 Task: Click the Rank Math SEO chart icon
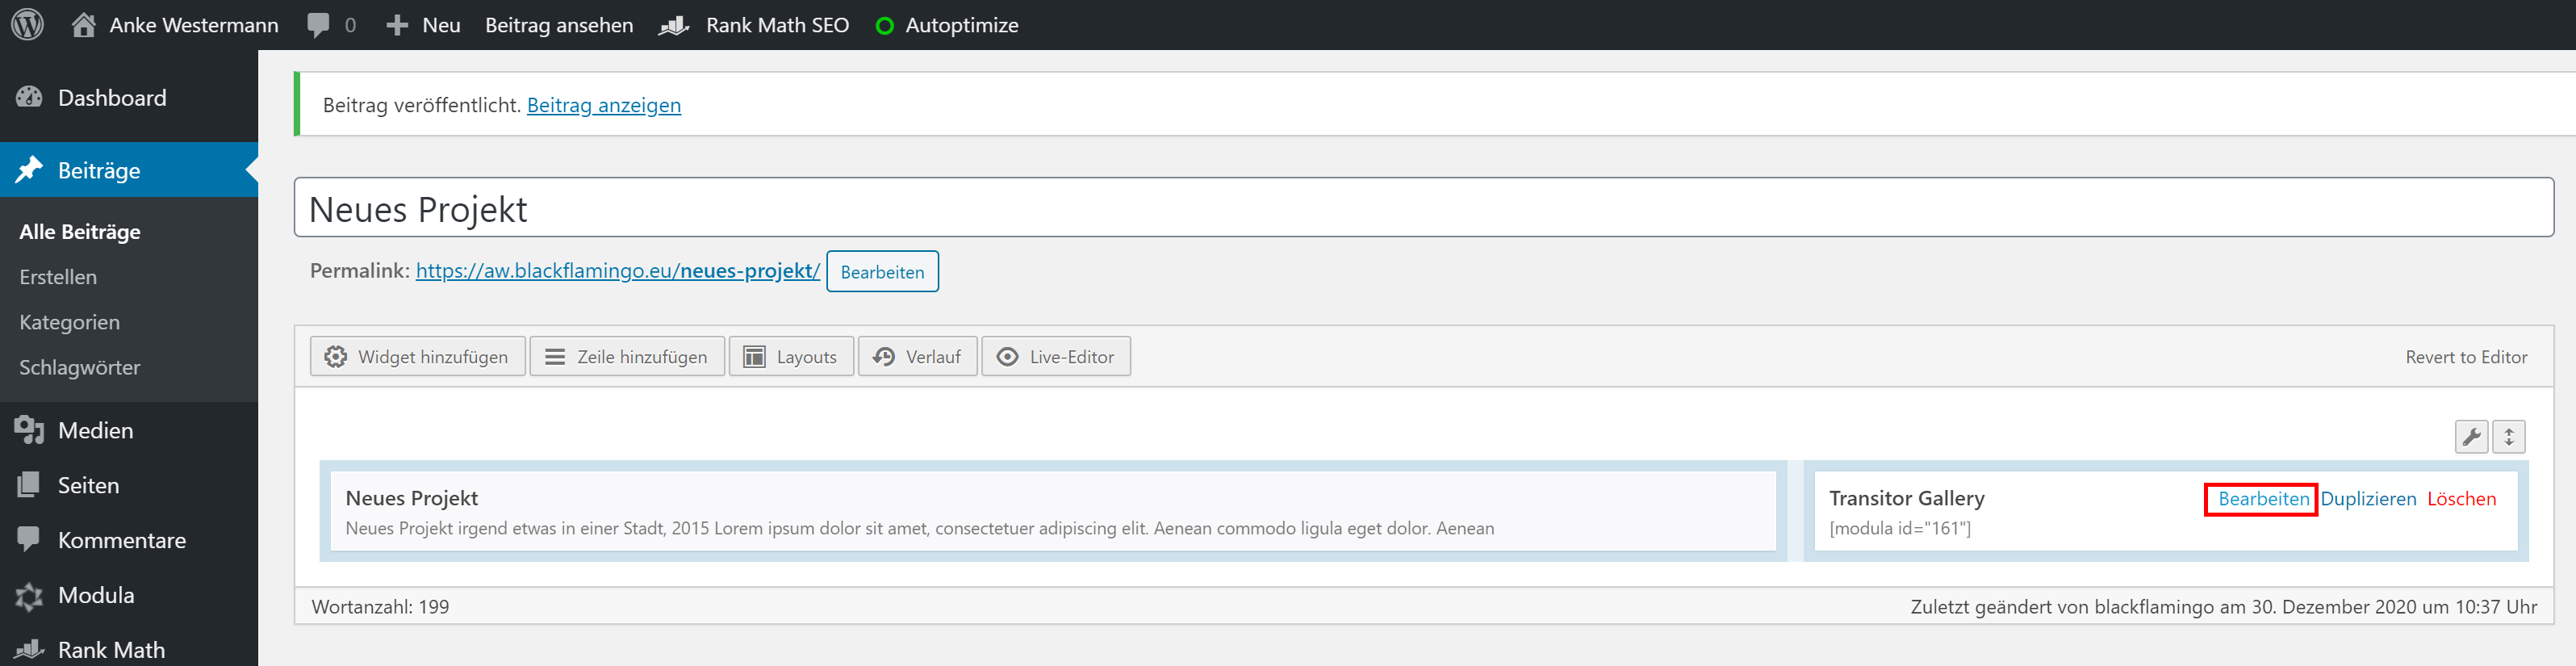click(674, 25)
